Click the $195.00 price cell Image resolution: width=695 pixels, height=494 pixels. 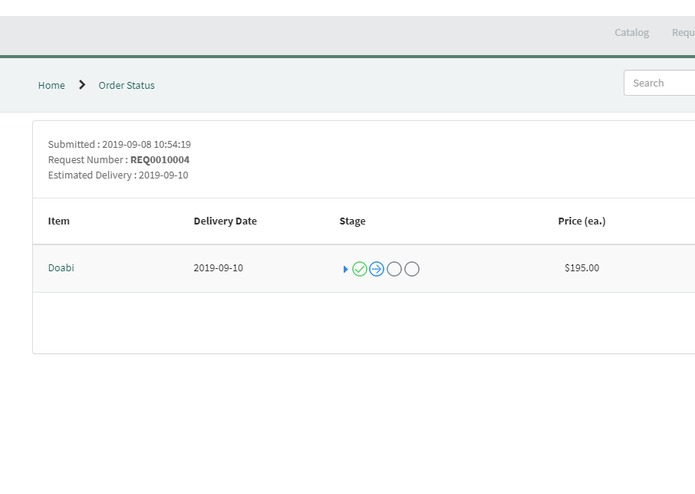(582, 268)
